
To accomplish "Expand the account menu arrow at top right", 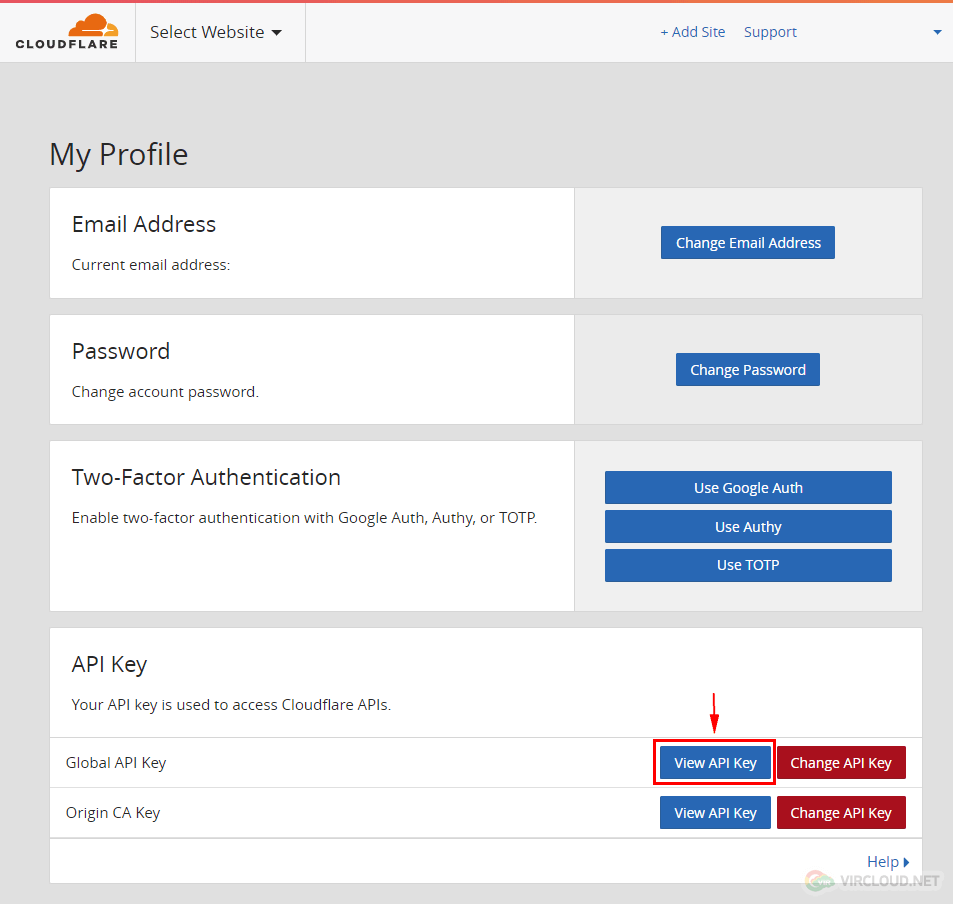I will tap(937, 32).
